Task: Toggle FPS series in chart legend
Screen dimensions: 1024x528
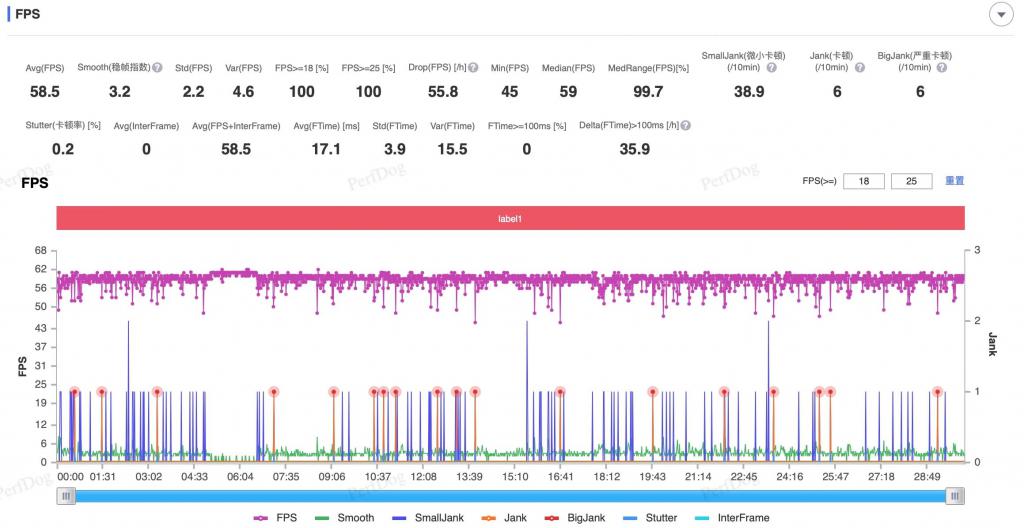Action: pyautogui.click(x=275, y=518)
